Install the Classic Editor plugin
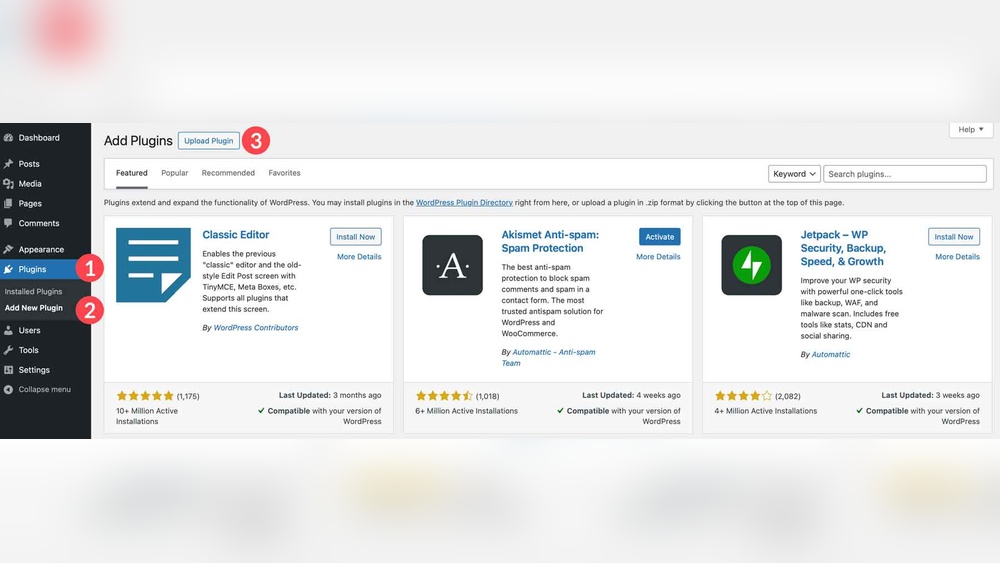Screen dimensions: 1000x563 tap(356, 237)
